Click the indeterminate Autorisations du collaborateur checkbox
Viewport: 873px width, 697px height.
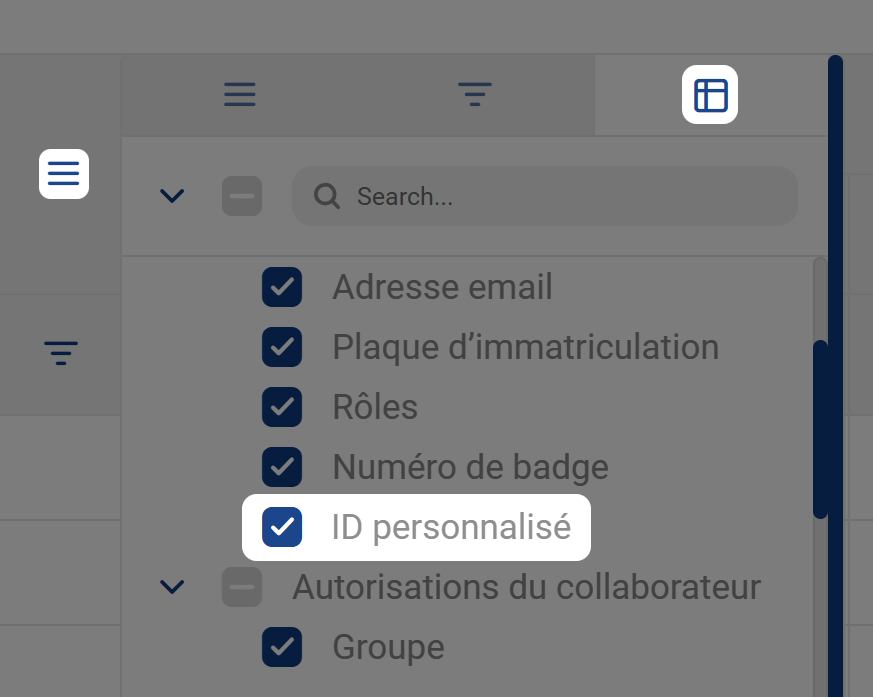pos(241,587)
